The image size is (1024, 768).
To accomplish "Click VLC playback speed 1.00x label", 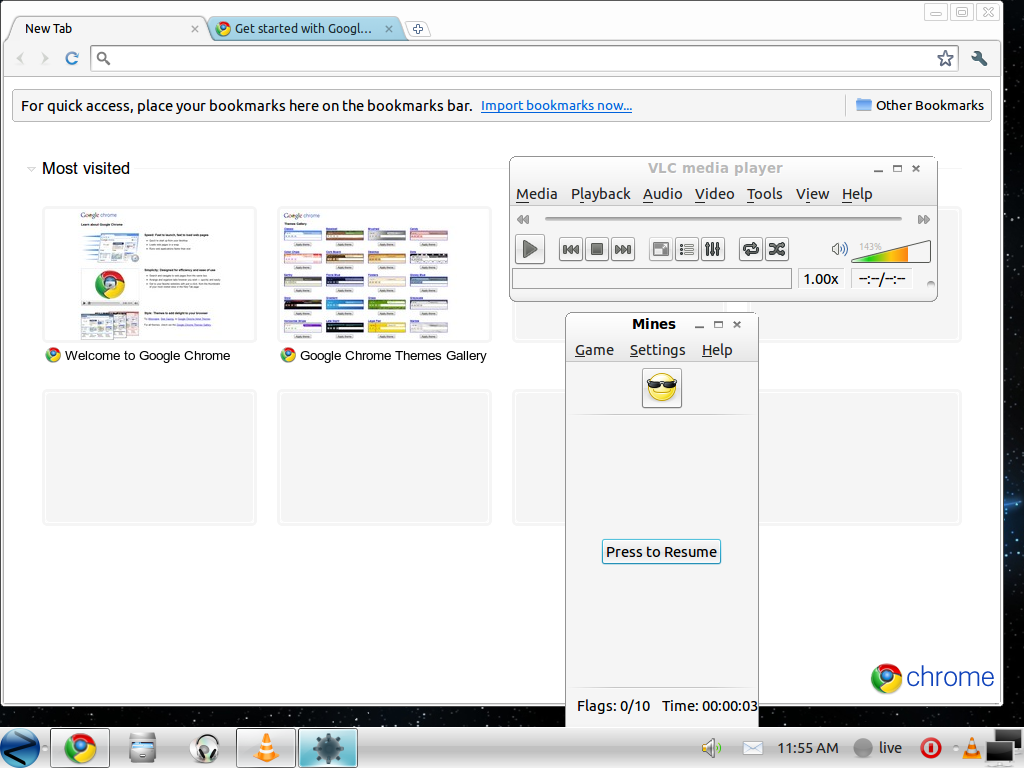I will [x=821, y=279].
